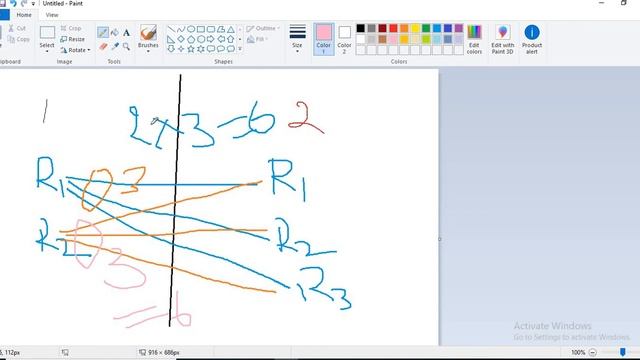
Task: Click the Crop button
Action: coord(71,28)
